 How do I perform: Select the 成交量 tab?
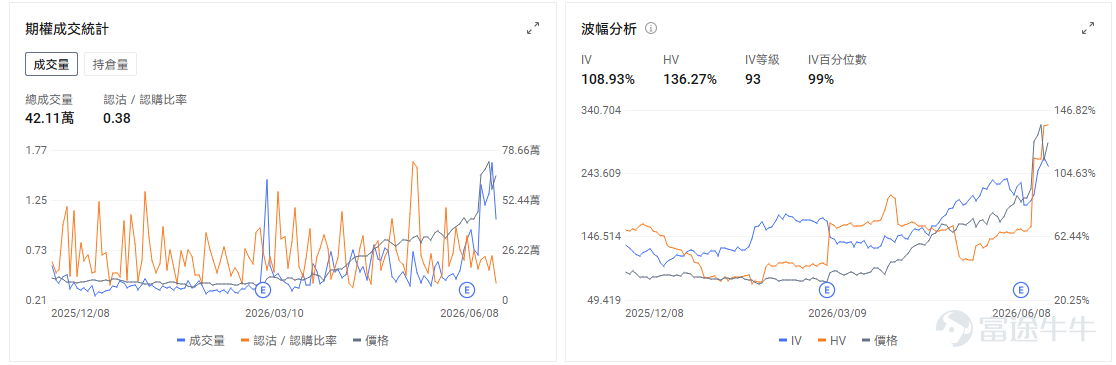pyautogui.click(x=51, y=64)
